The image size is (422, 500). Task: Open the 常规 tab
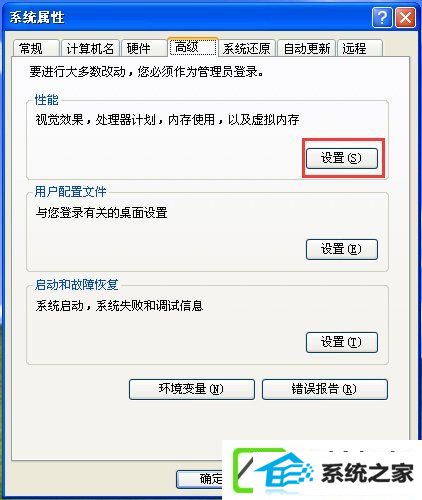(36, 48)
